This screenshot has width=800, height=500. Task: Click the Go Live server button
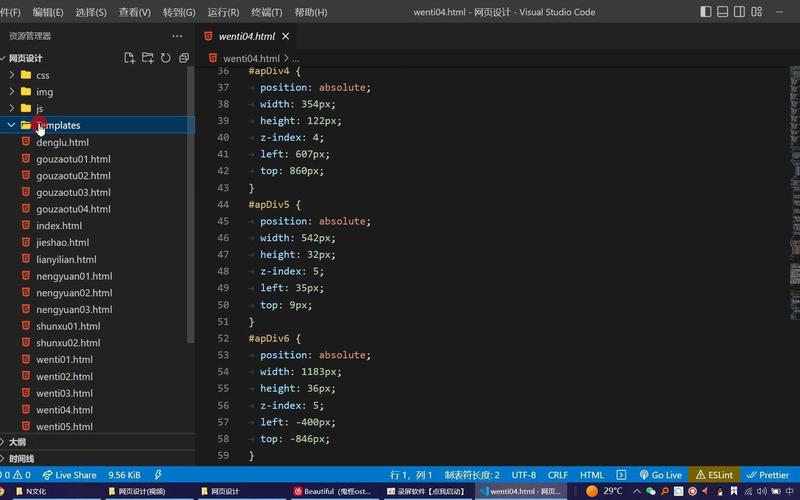pyautogui.click(x=661, y=475)
